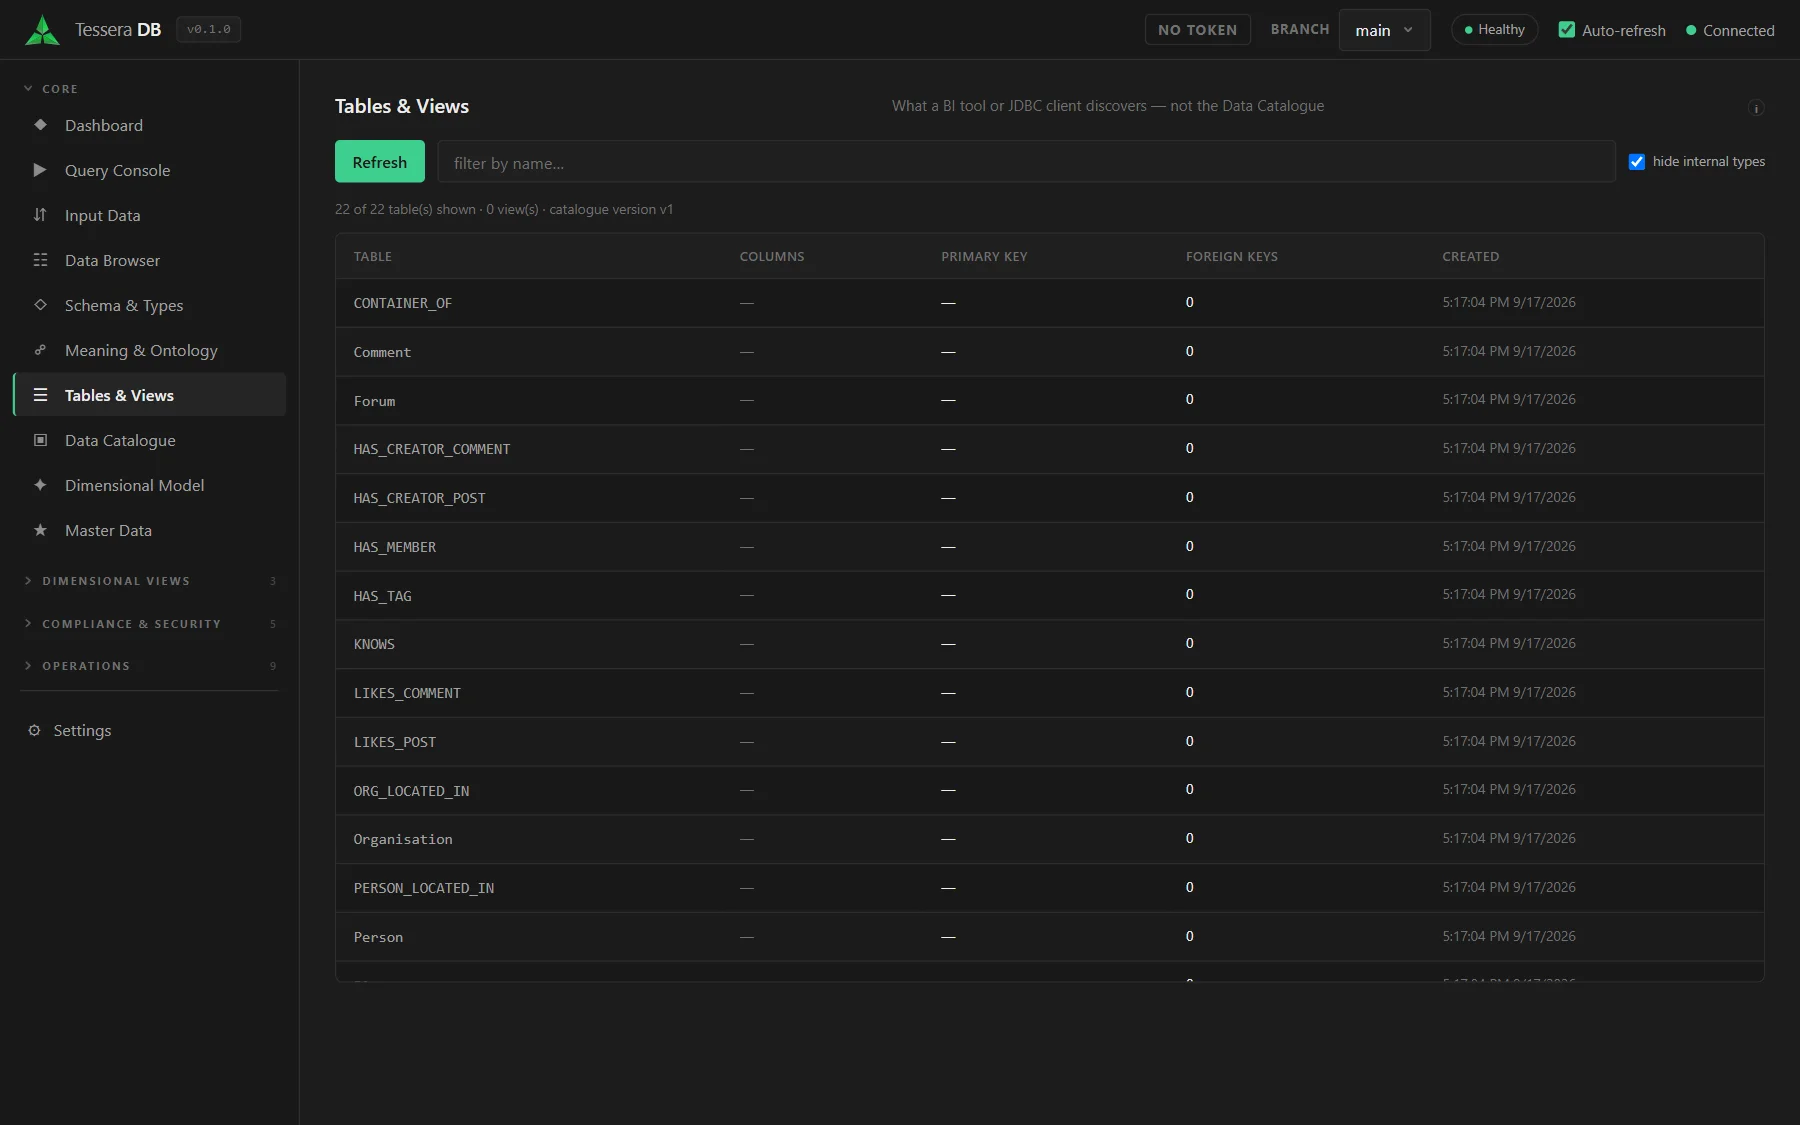Screen dimensions: 1800x1125
Task: Click the table count summary text
Action: (504, 210)
